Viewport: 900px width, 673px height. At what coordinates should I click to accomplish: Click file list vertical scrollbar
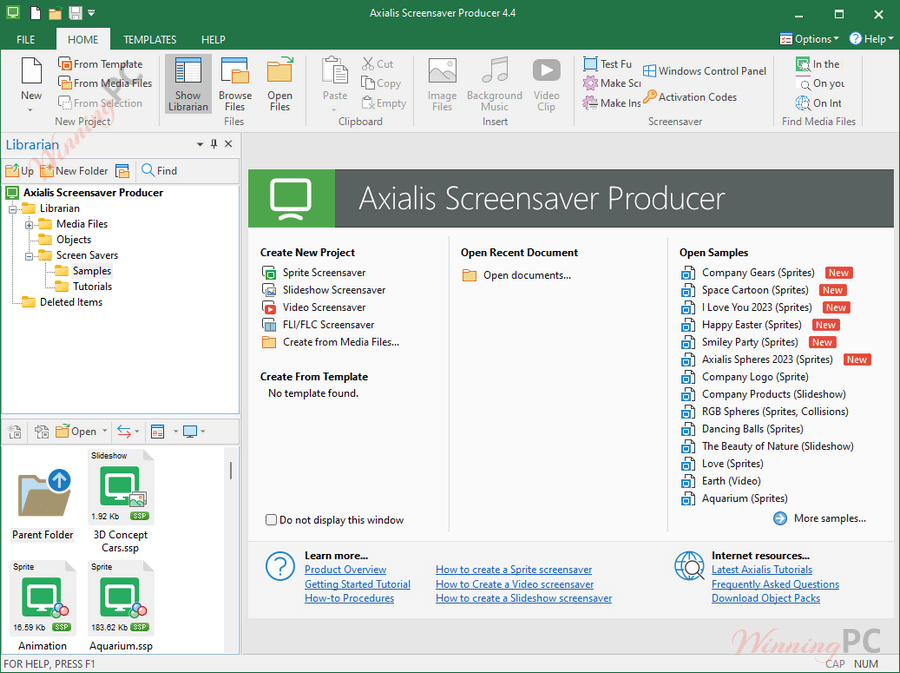coord(231,470)
